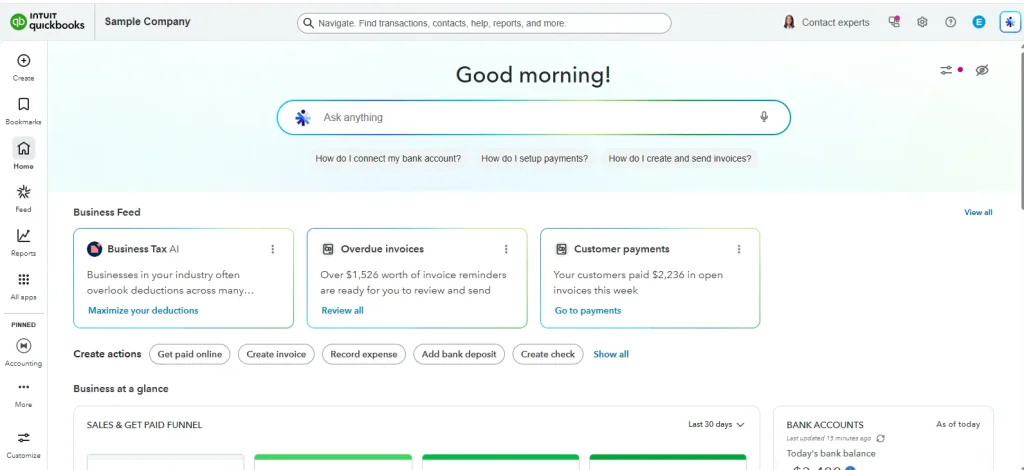Click Overdue invoices card icon
Image resolution: width=1024 pixels, height=470 pixels.
(328, 249)
